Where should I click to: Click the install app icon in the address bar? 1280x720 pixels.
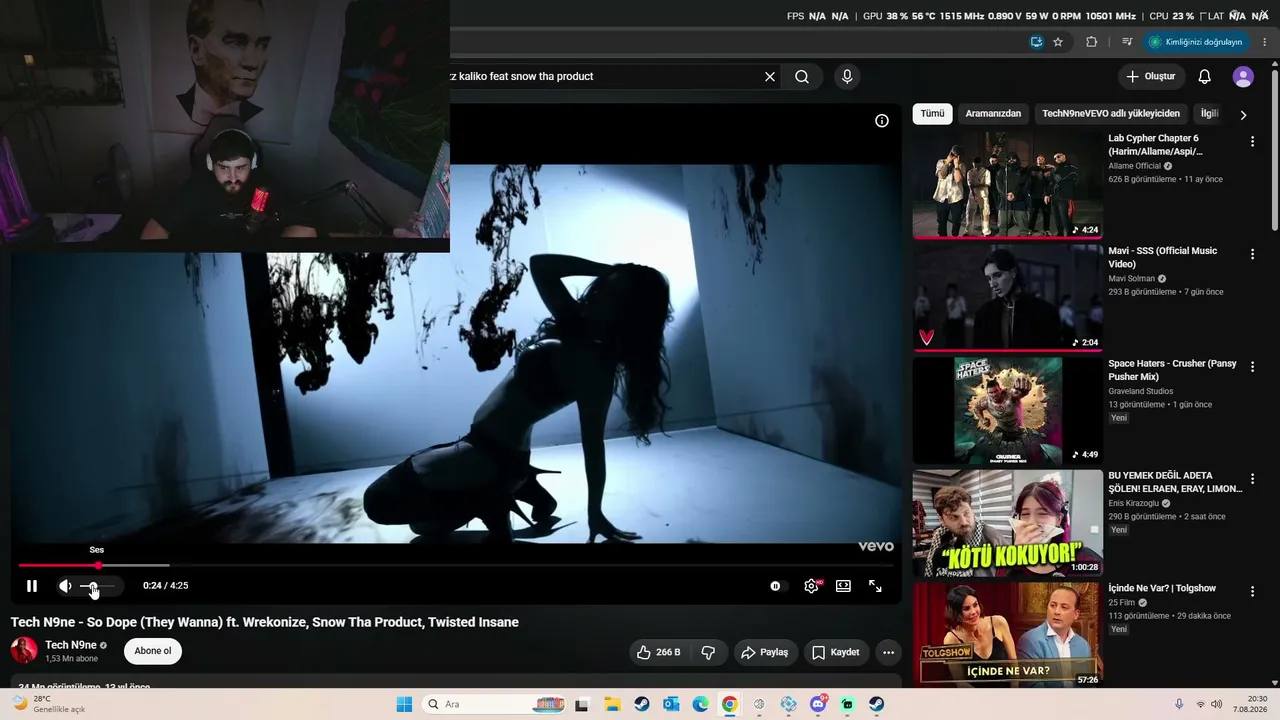coord(1037,42)
